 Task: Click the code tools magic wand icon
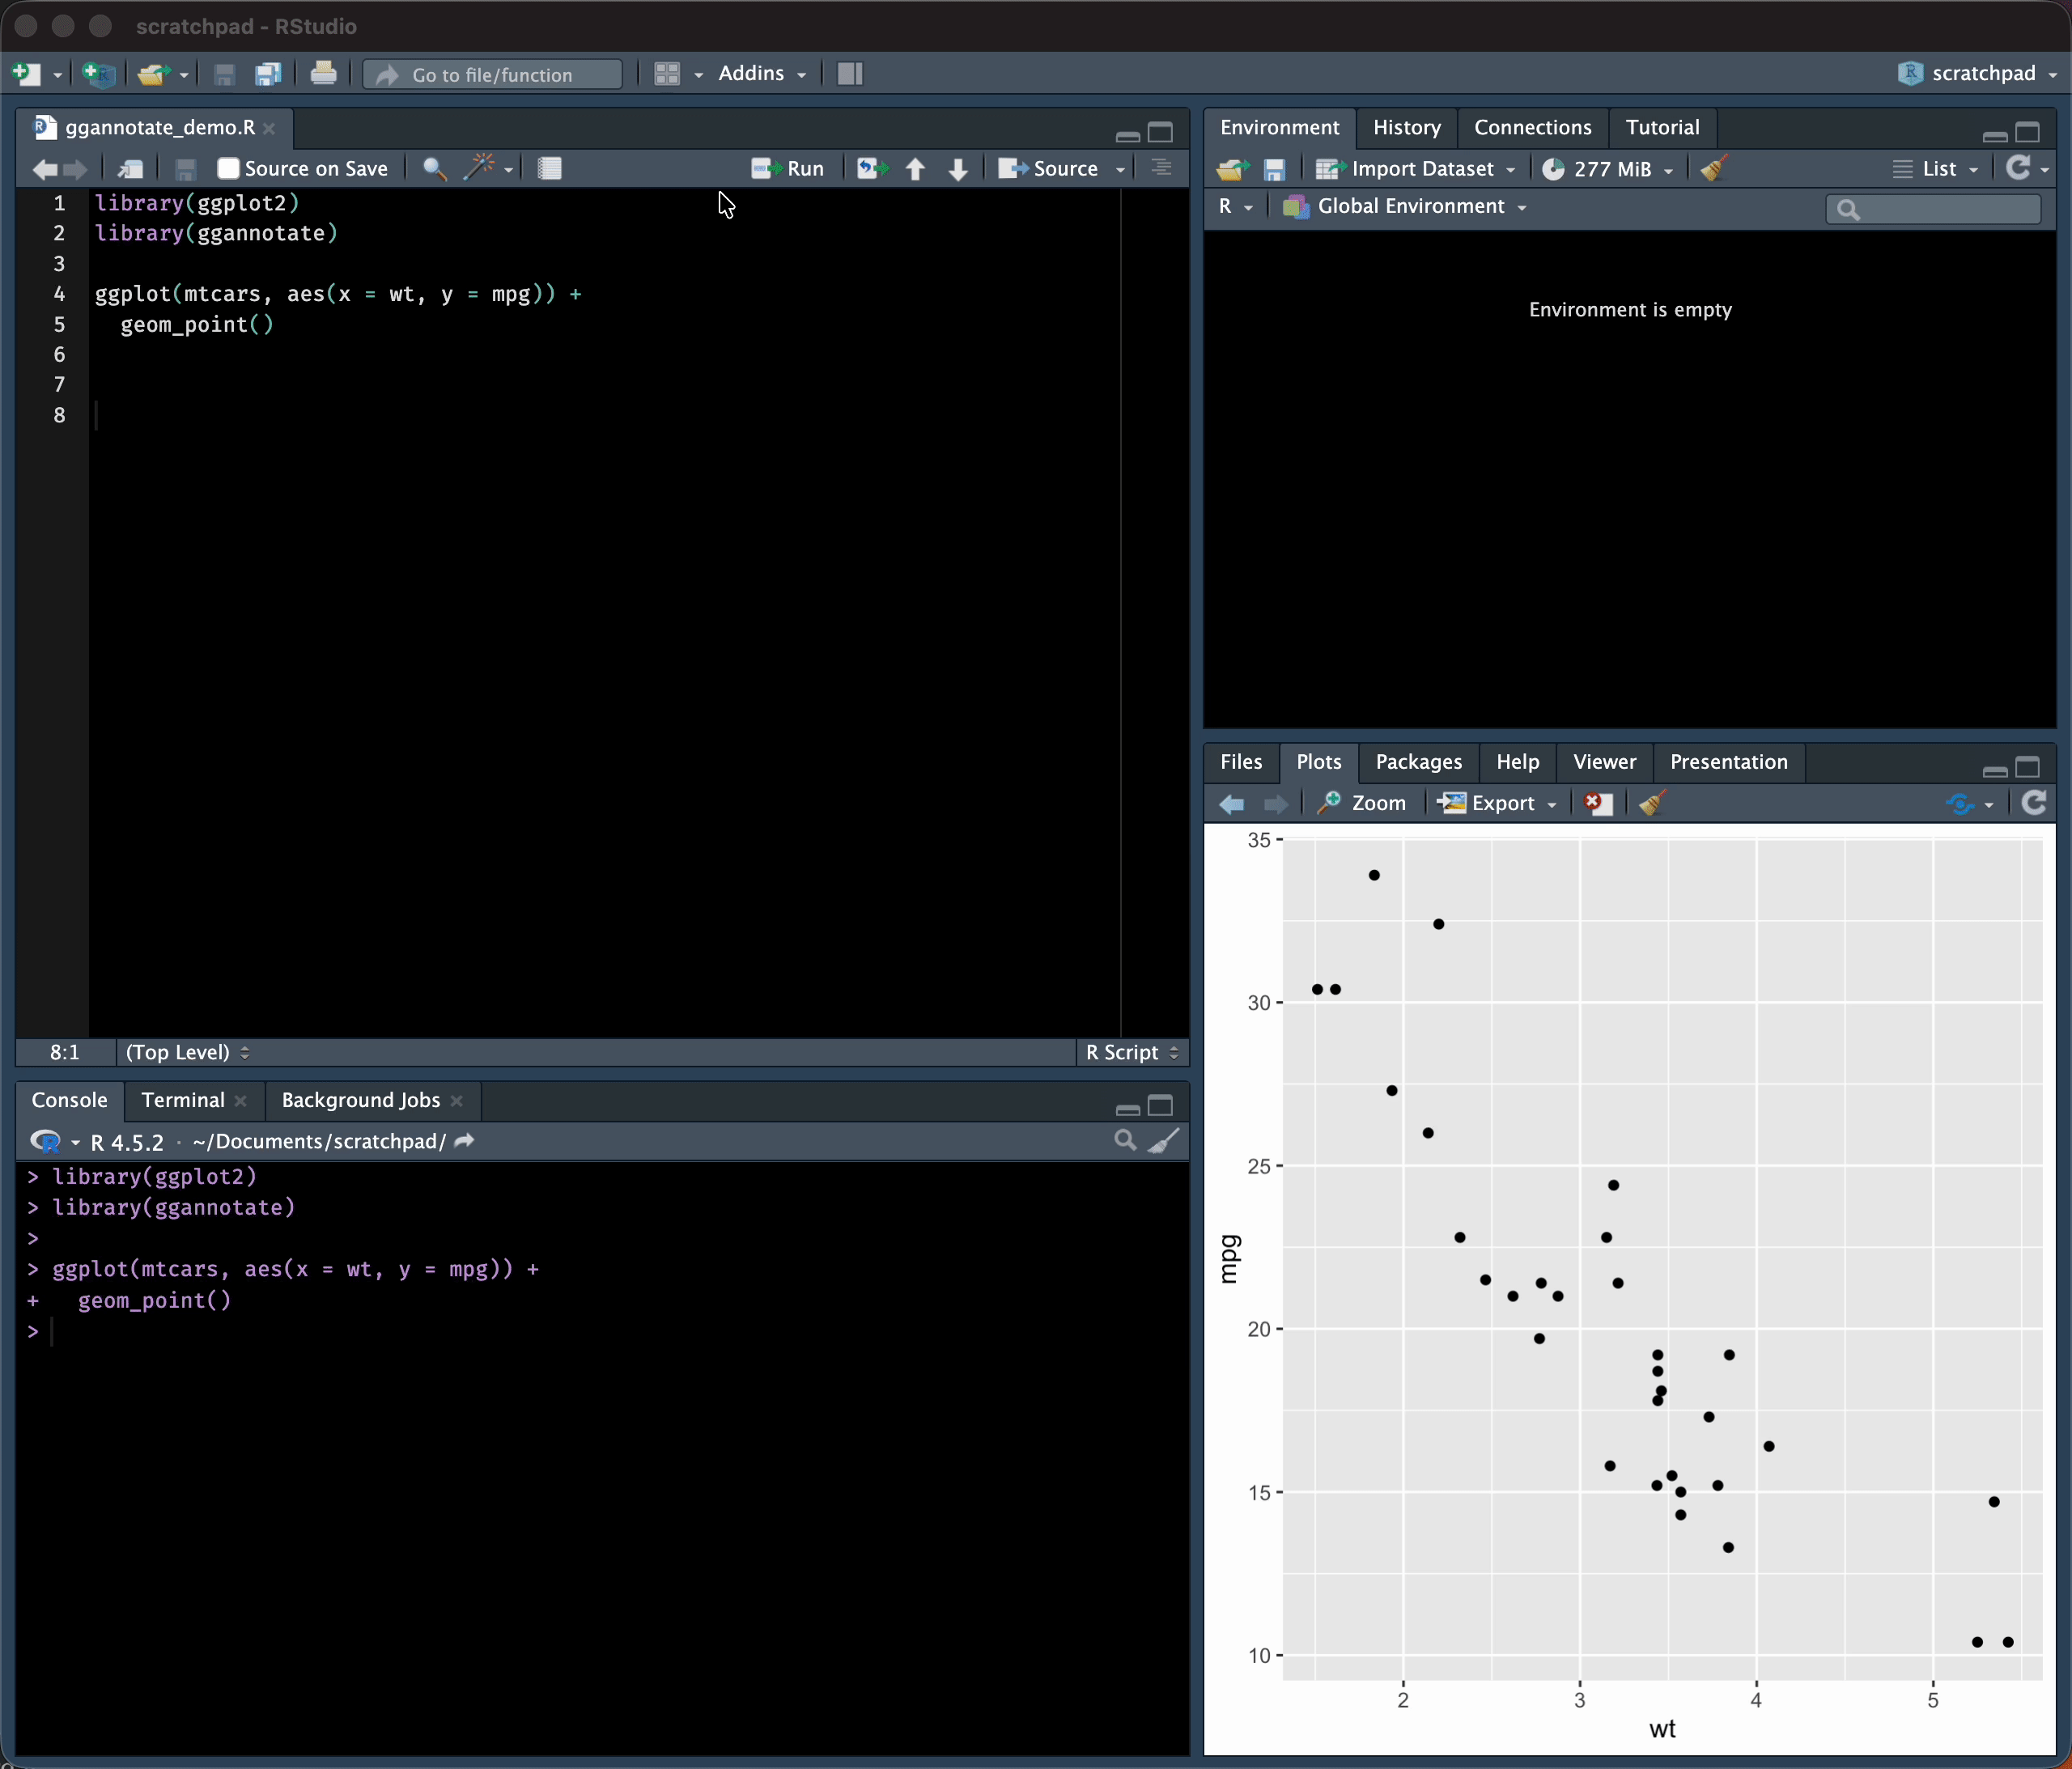[480, 168]
